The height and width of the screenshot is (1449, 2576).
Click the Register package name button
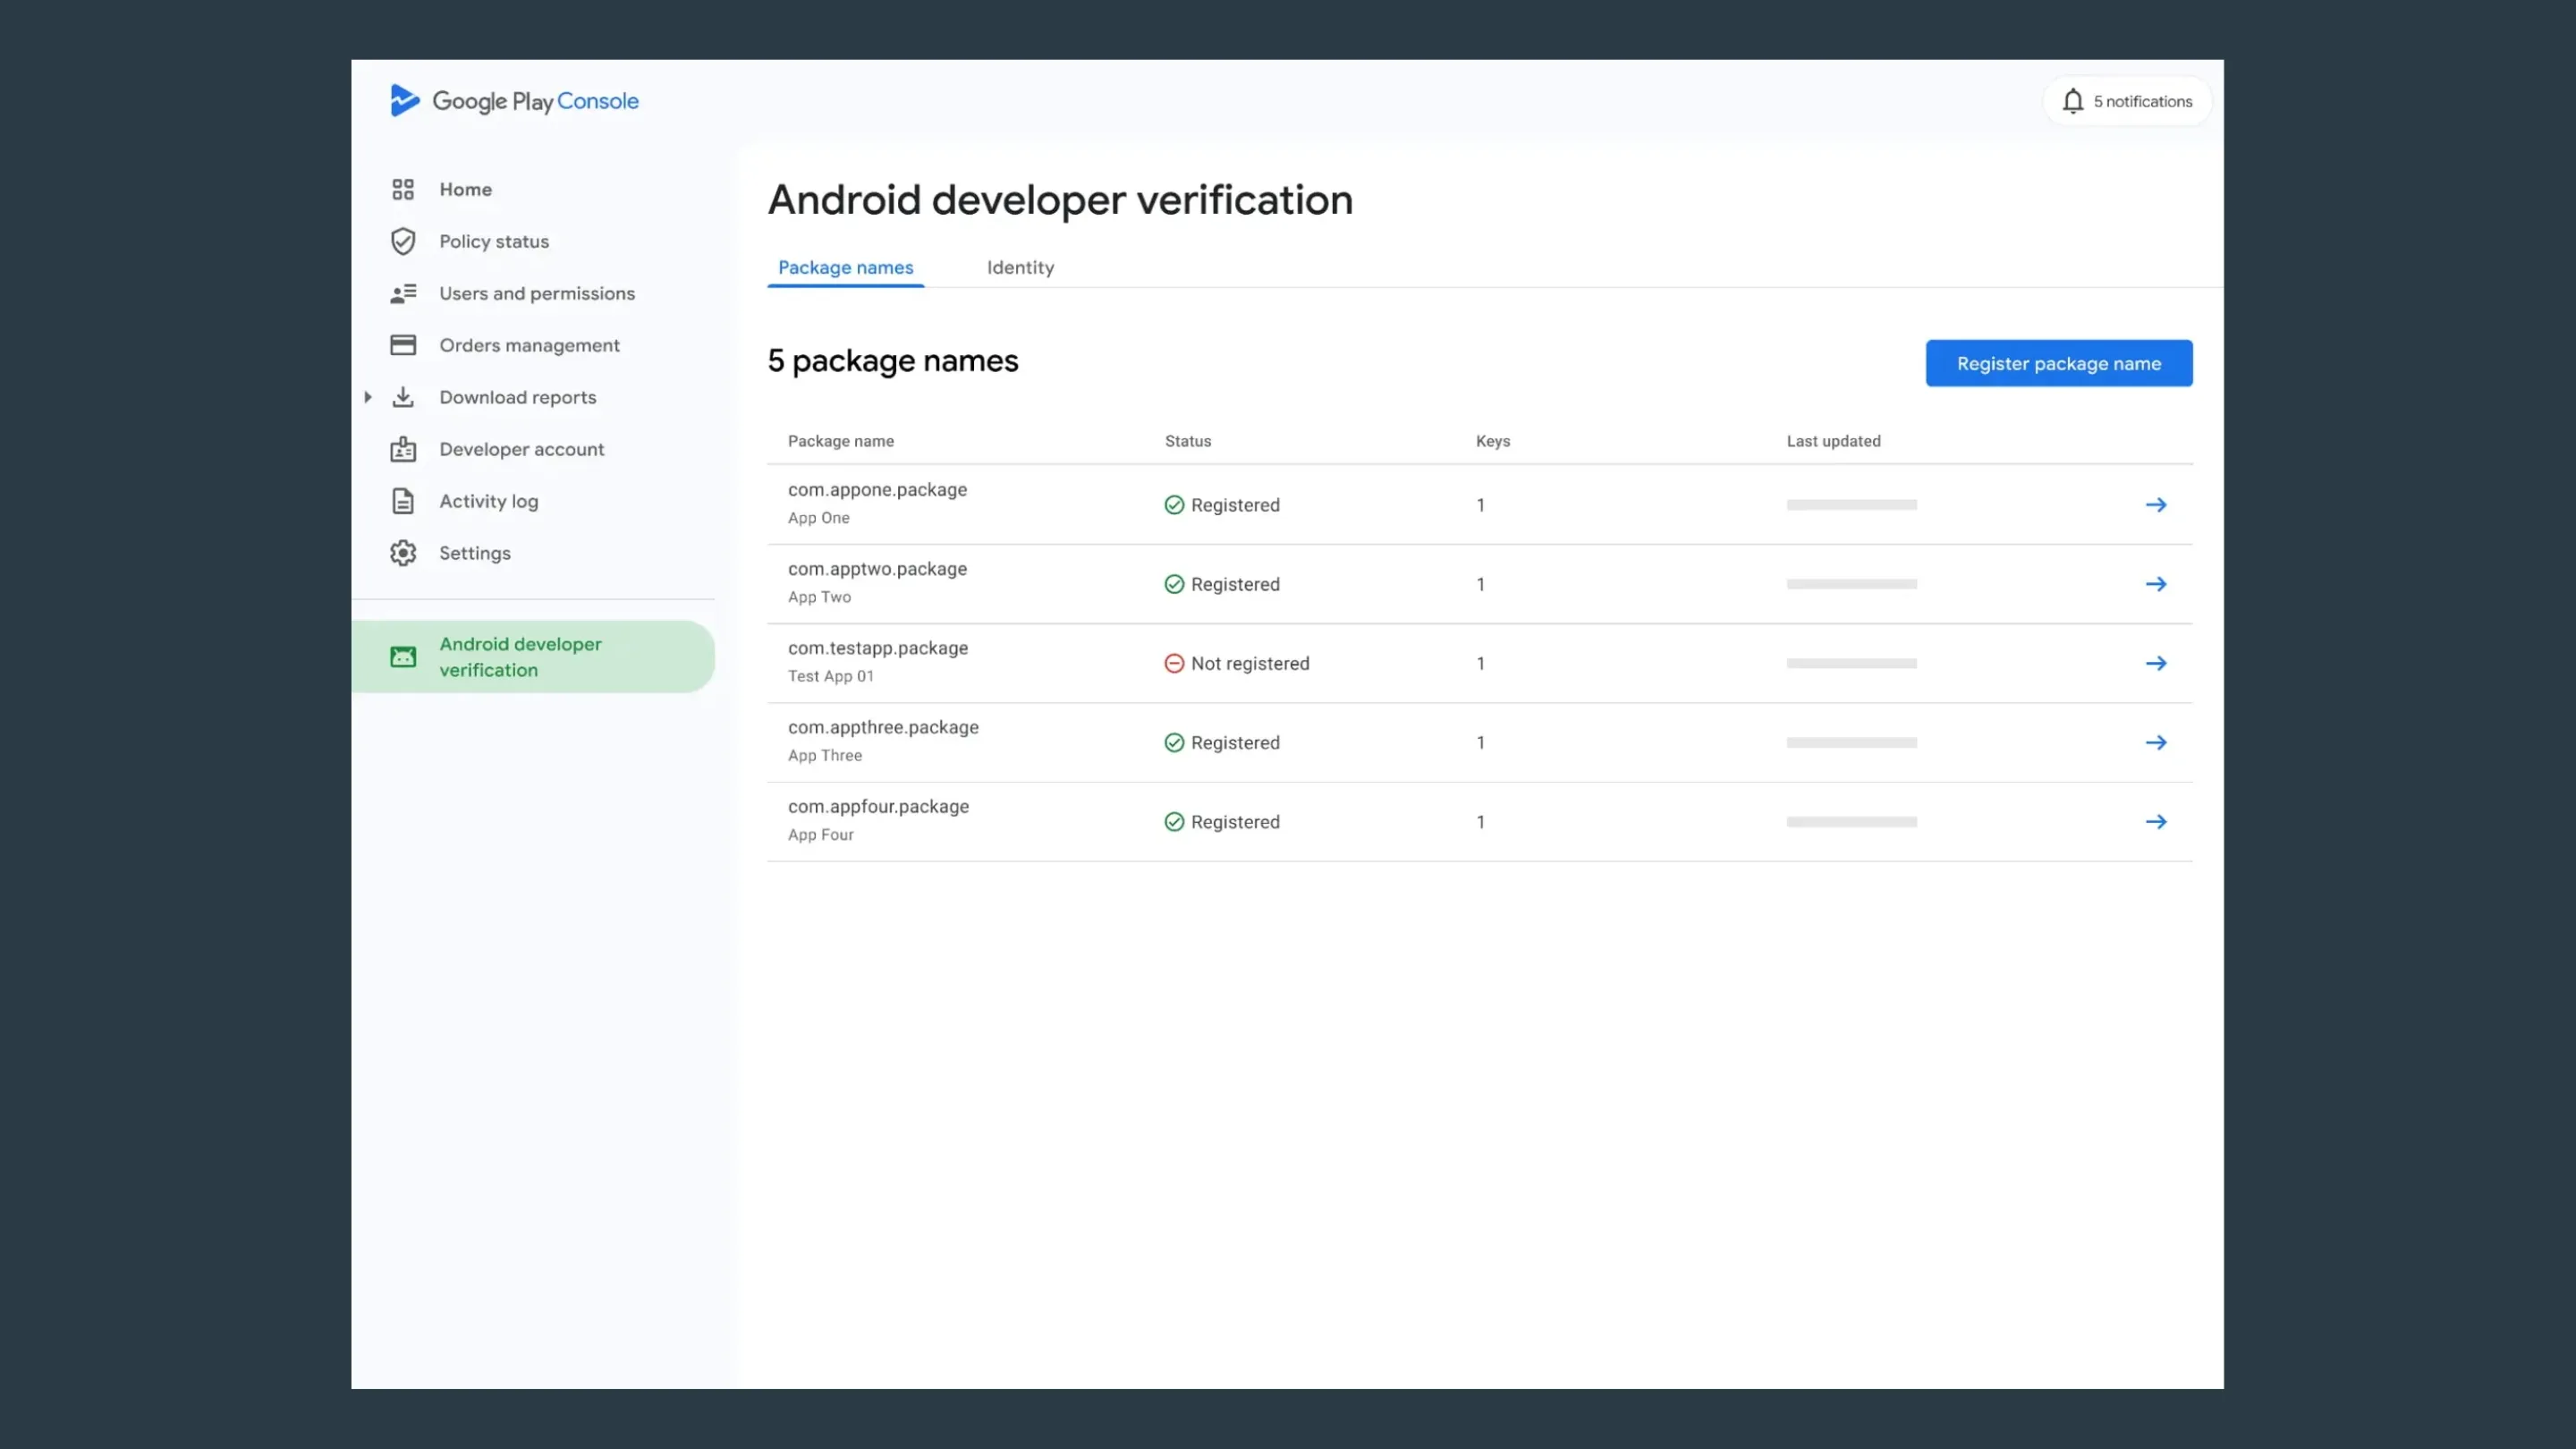click(x=2059, y=363)
